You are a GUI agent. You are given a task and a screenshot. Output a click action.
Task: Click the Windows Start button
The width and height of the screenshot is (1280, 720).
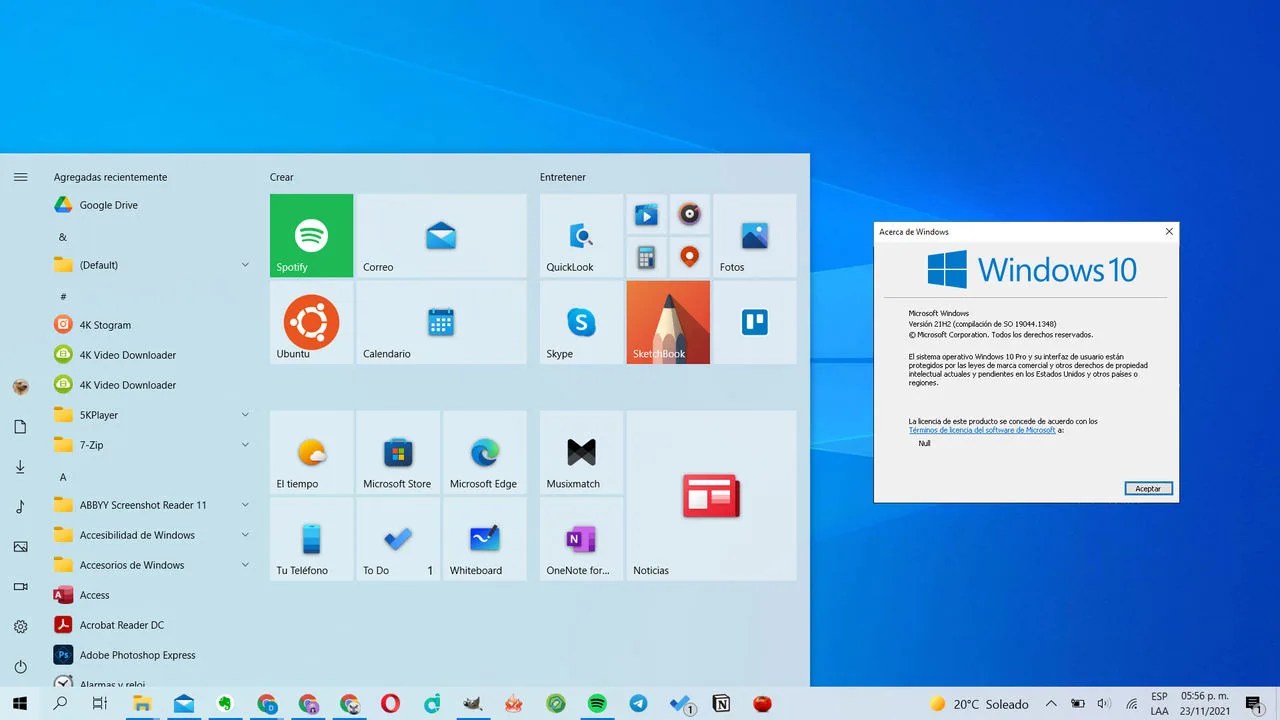[20, 704]
